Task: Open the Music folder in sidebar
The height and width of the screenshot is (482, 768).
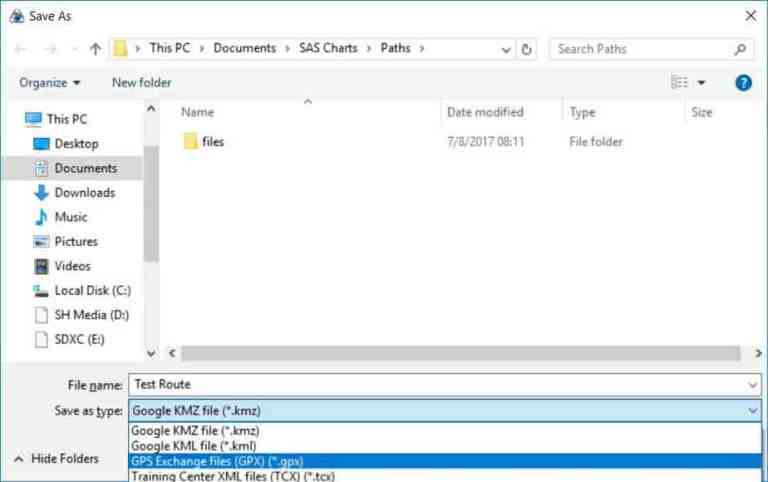Action: (70, 217)
